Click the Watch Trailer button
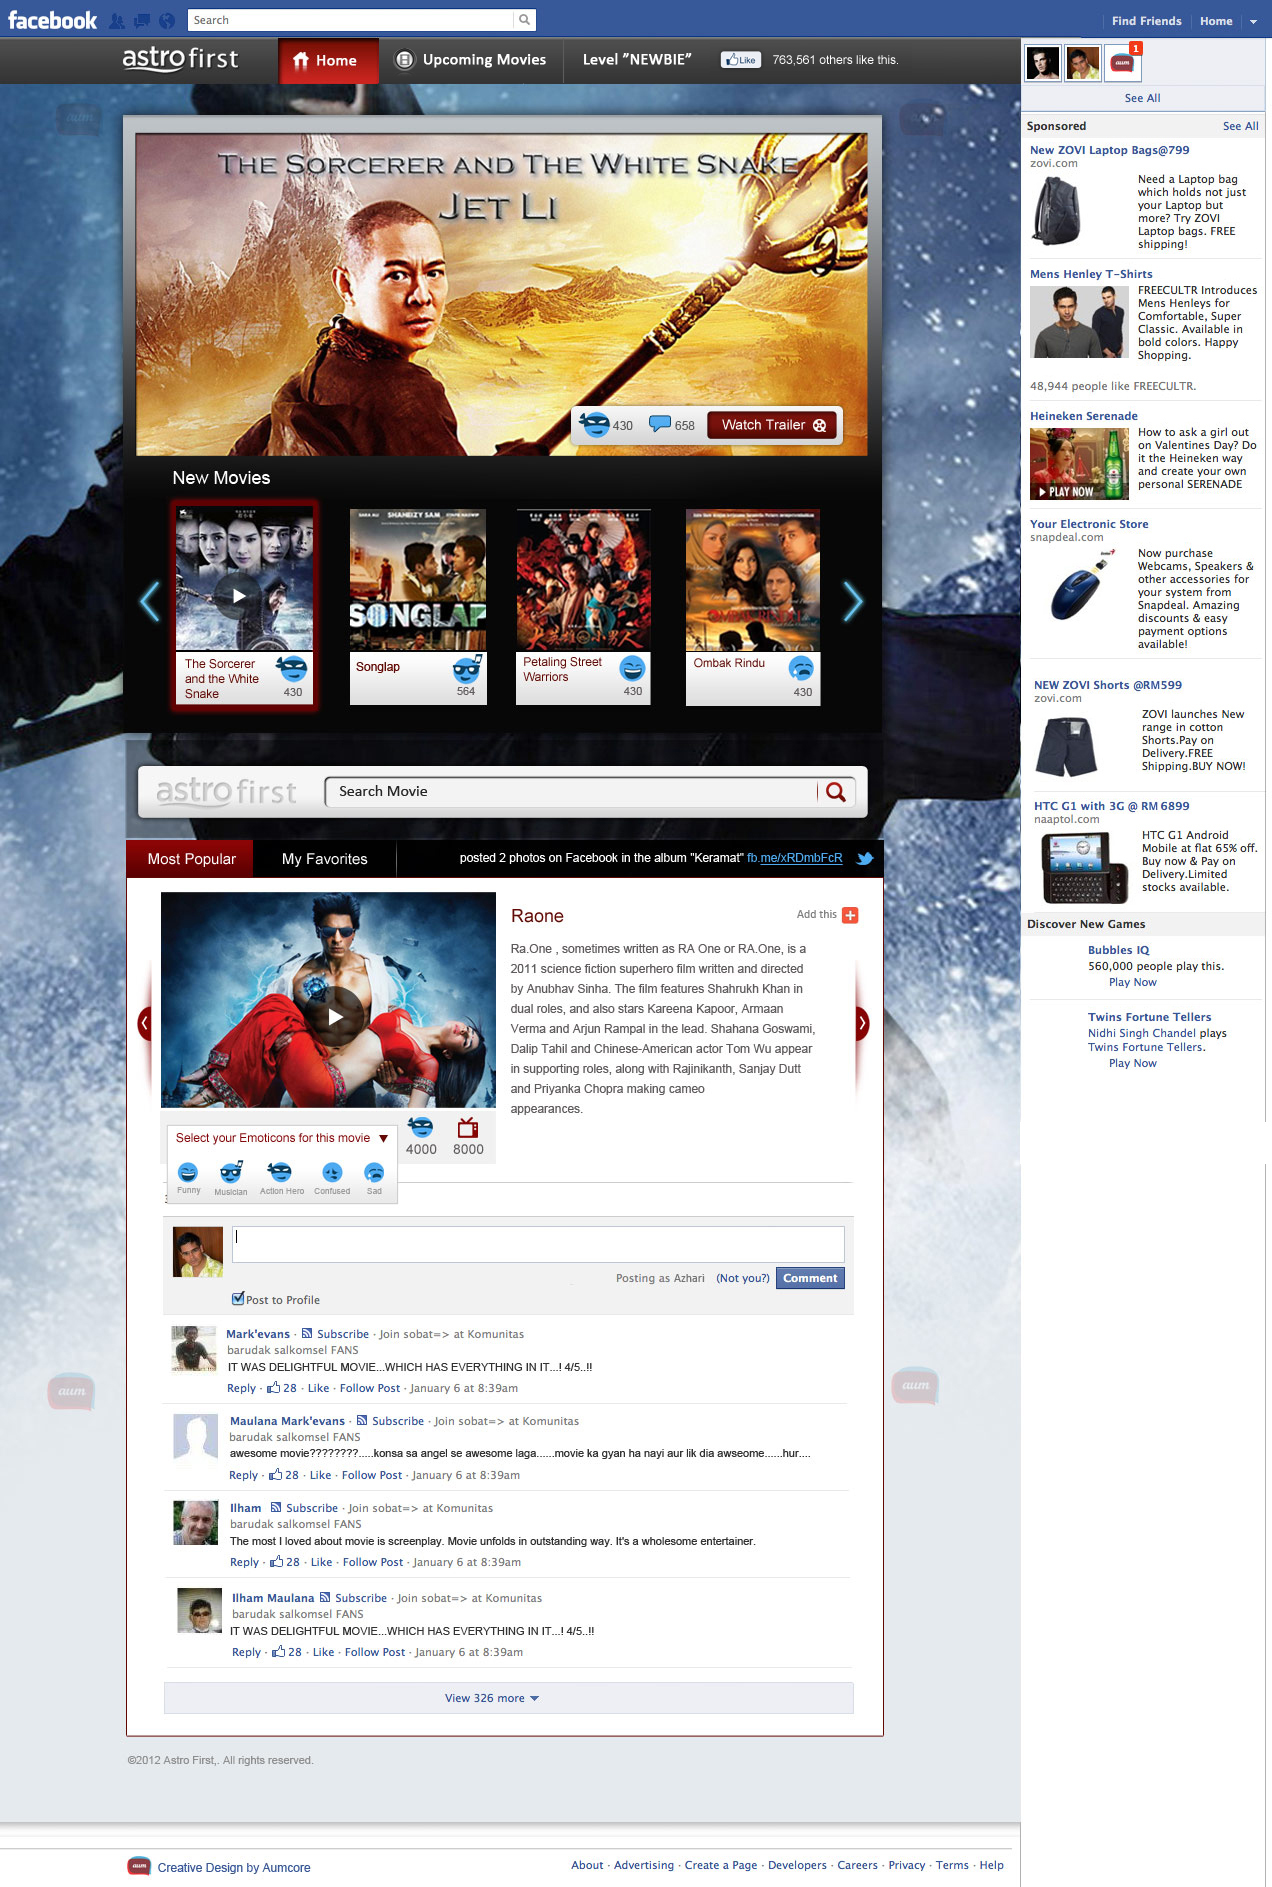 (x=774, y=425)
